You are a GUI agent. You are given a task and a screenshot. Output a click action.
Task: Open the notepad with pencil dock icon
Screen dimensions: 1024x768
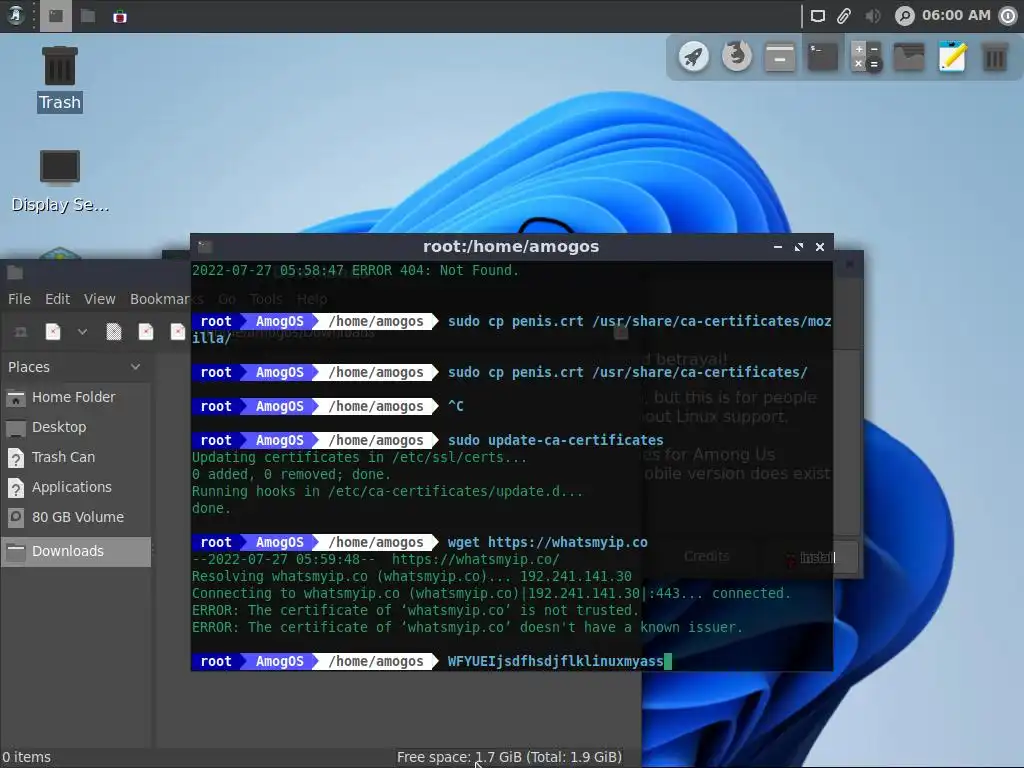[x=952, y=57]
